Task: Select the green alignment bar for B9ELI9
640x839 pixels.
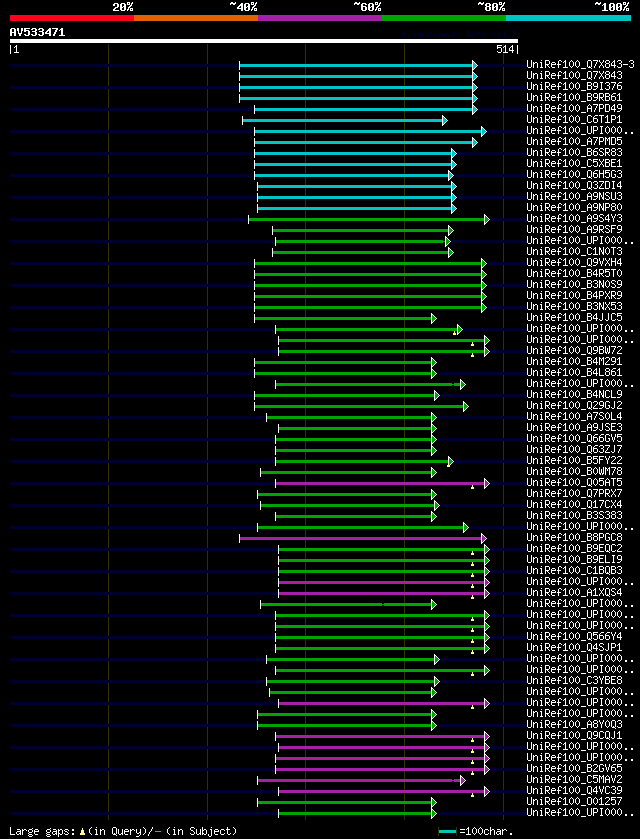Action: pyautogui.click(x=384, y=560)
